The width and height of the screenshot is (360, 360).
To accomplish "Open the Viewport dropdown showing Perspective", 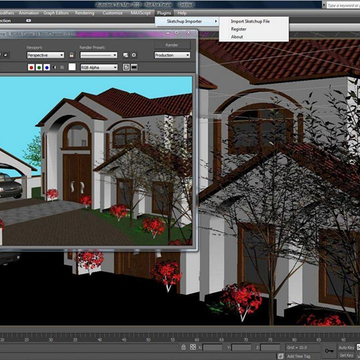I will (x=45, y=55).
